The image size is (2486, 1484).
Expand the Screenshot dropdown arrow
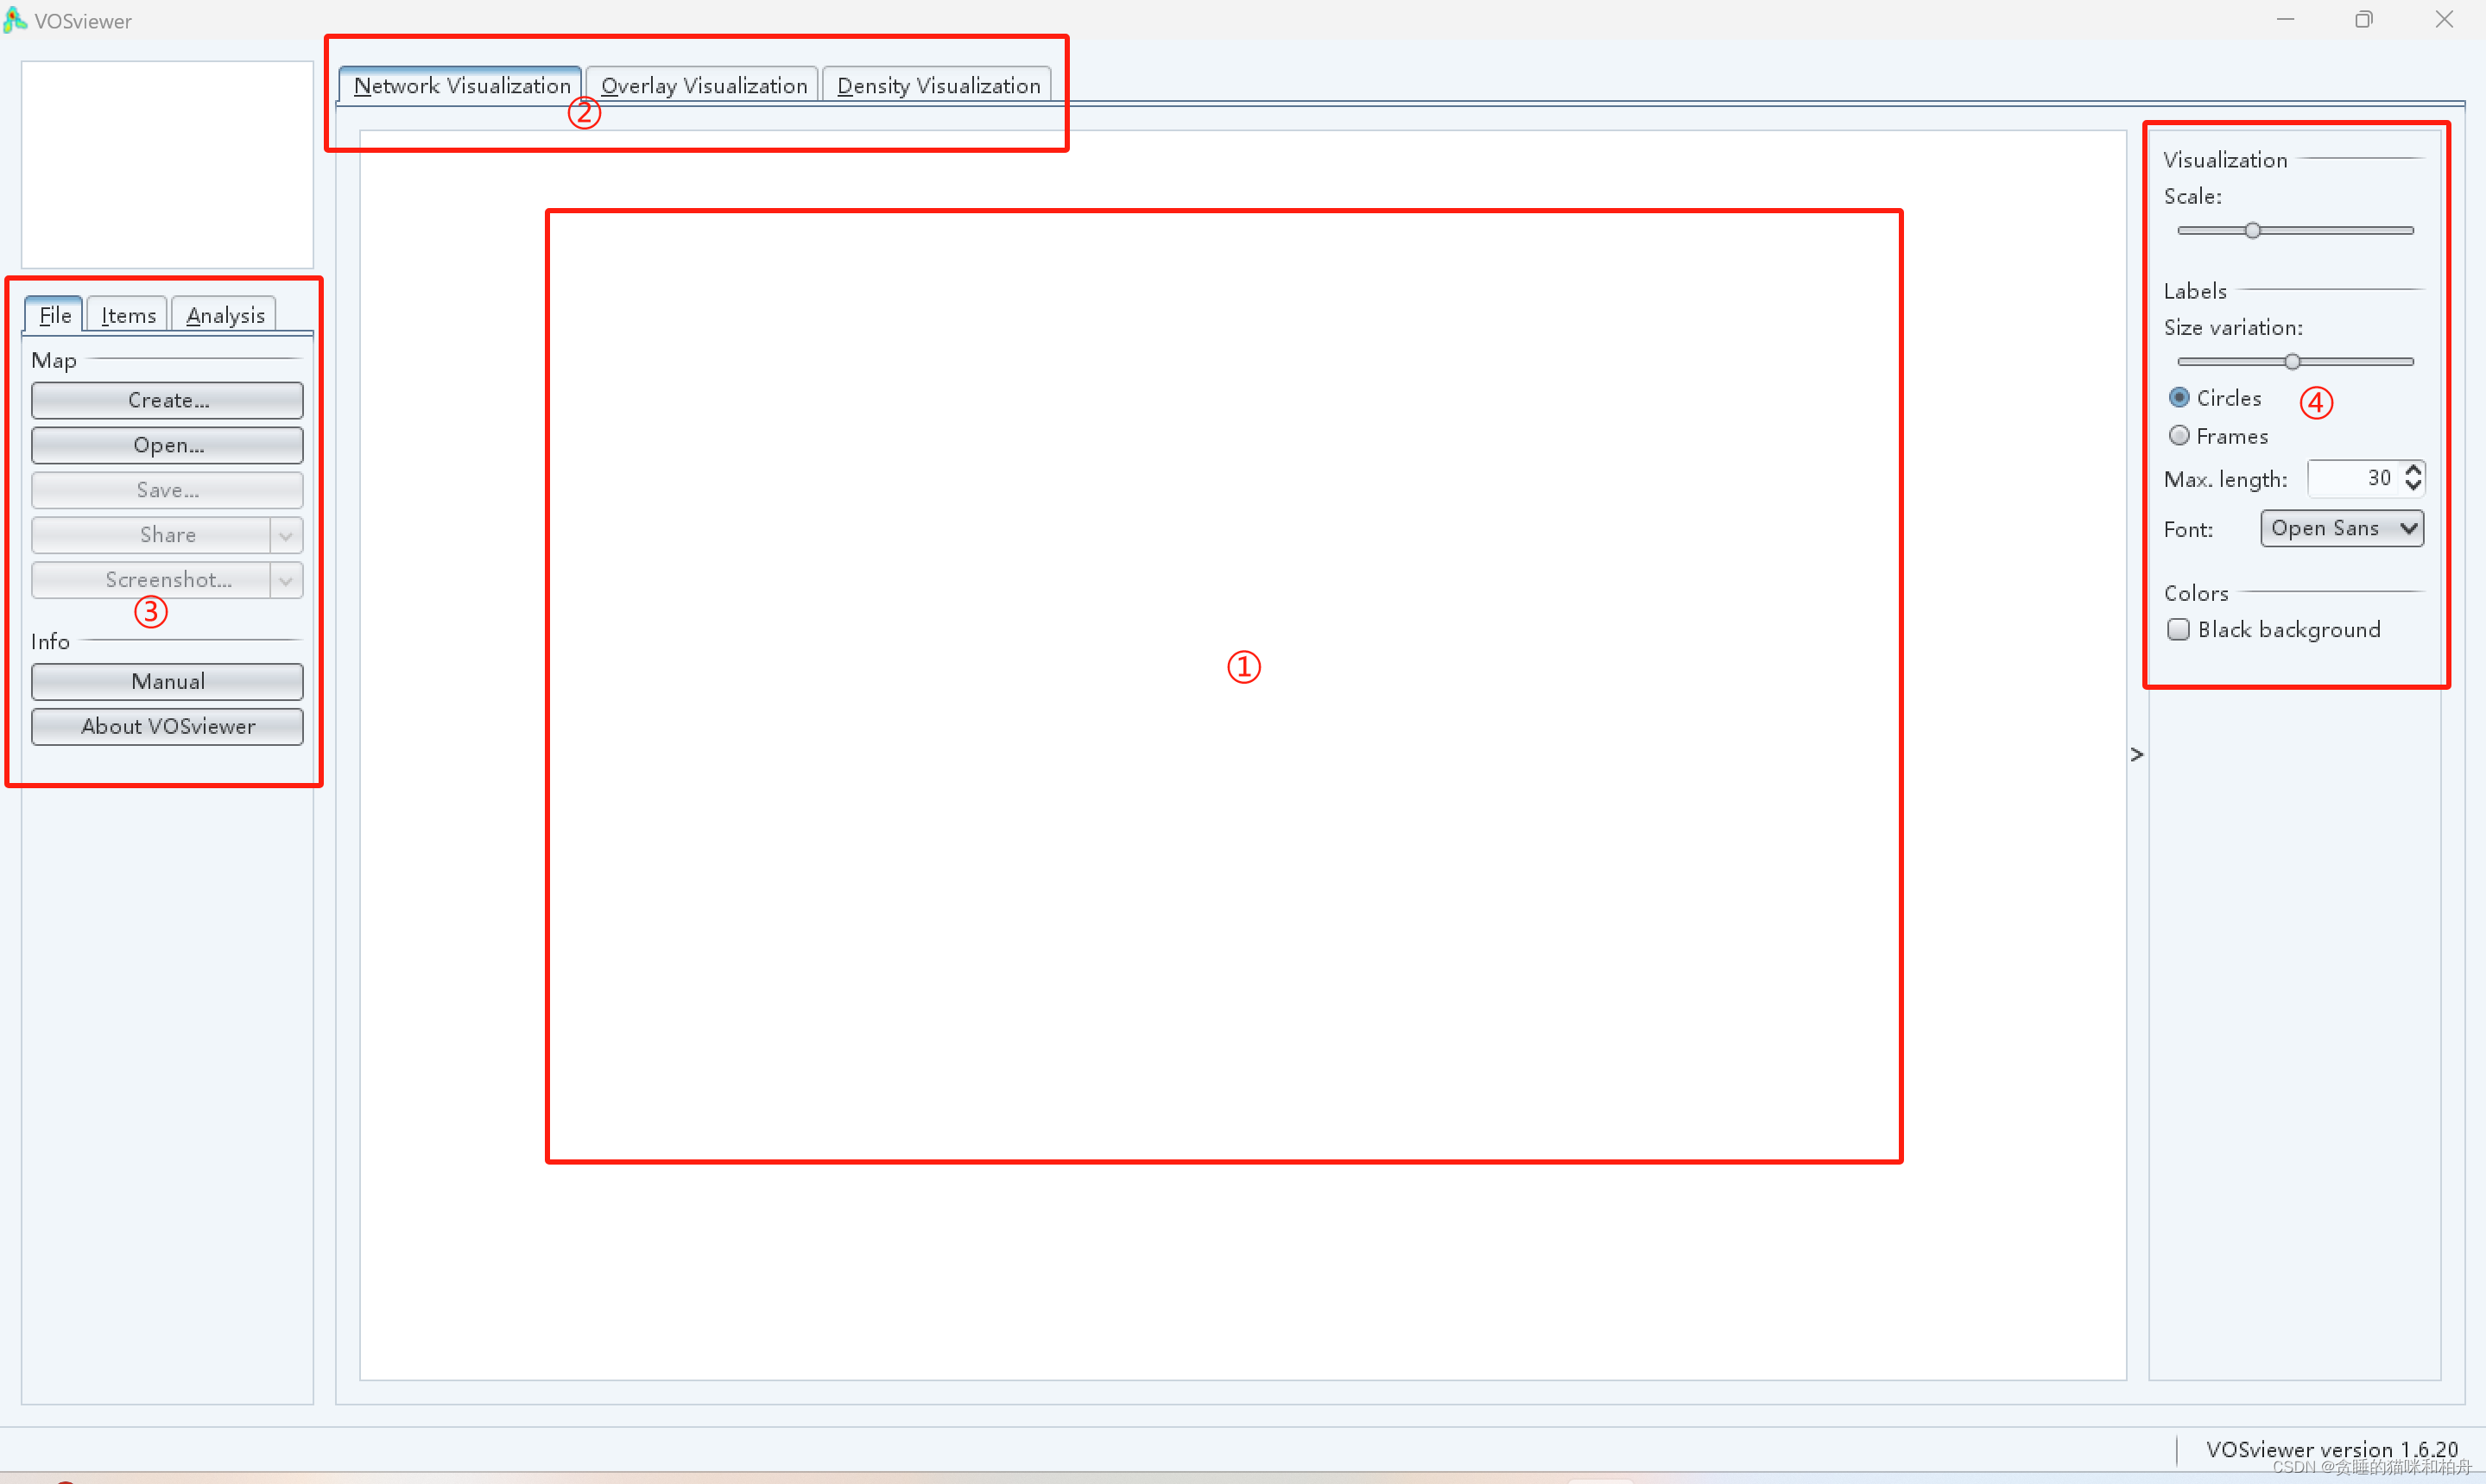coord(286,580)
